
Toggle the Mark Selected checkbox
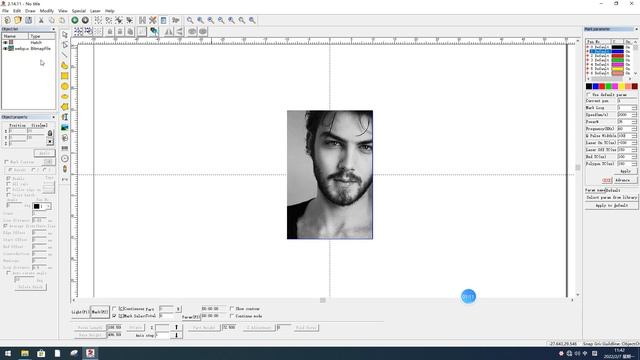coord(114,316)
